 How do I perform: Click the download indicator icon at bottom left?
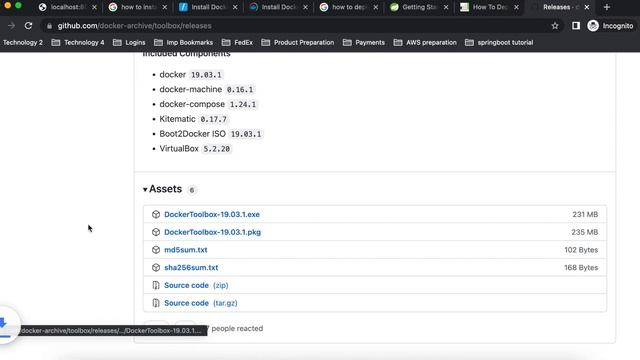5,325
